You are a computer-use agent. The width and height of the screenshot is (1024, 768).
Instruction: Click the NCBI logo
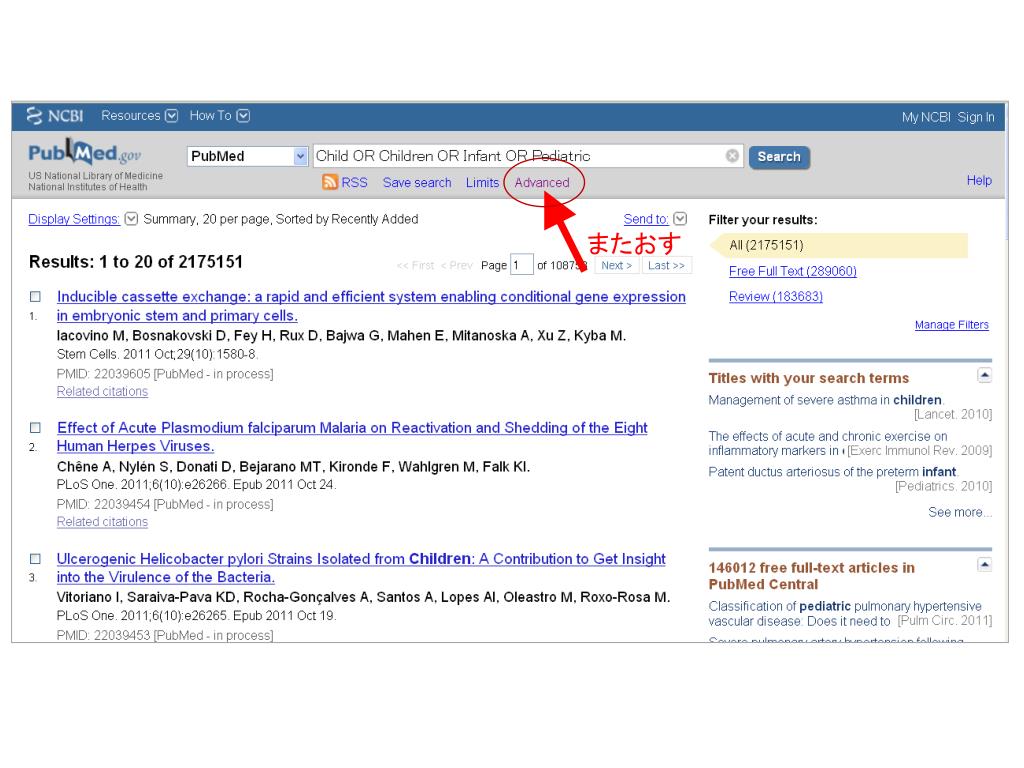55,116
